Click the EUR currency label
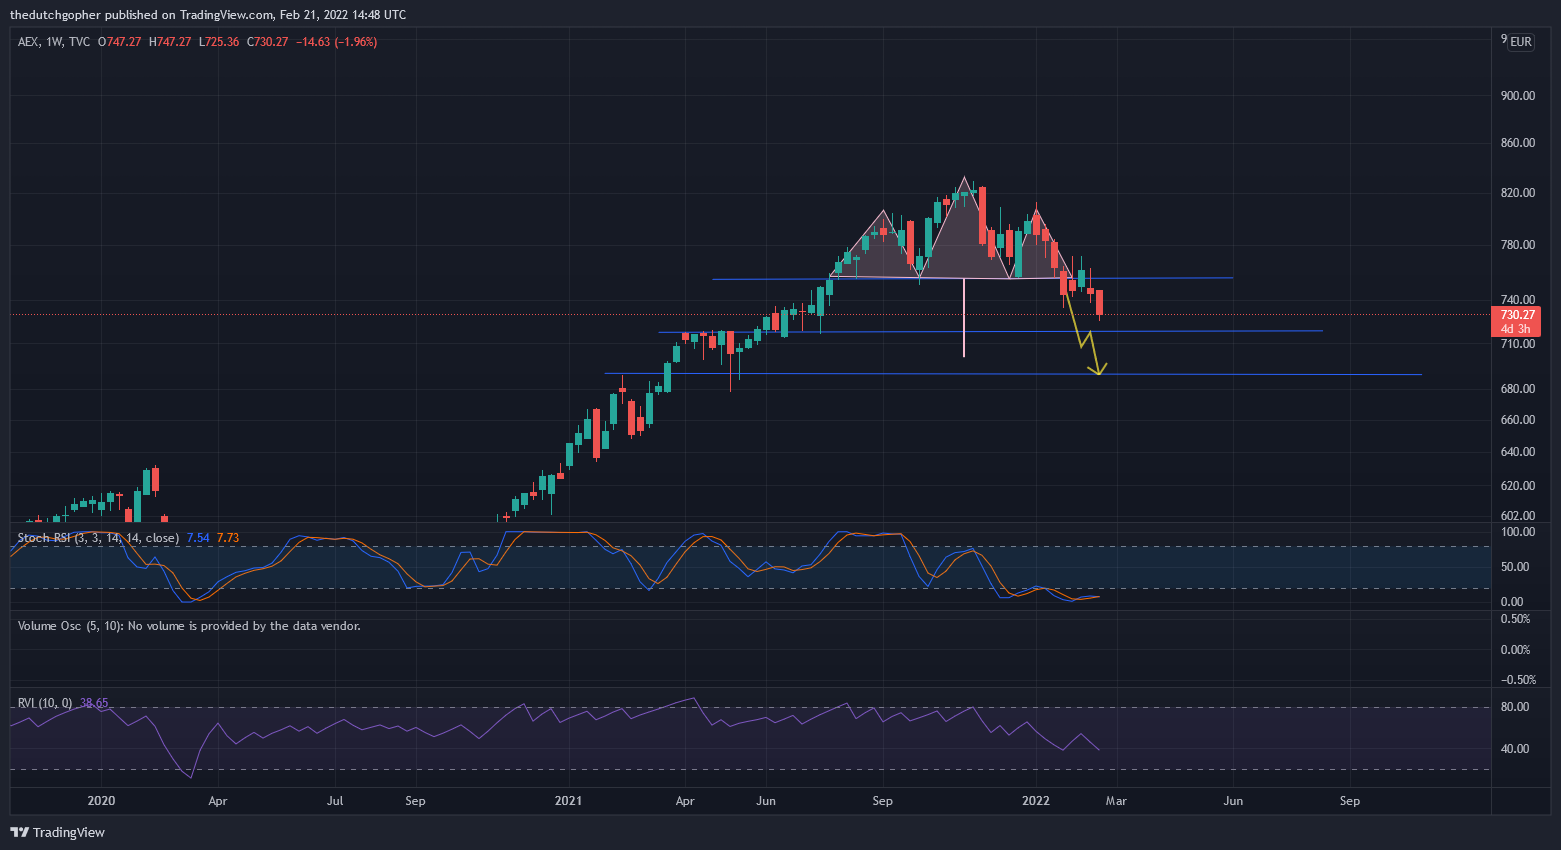The height and width of the screenshot is (850, 1561). click(1520, 42)
